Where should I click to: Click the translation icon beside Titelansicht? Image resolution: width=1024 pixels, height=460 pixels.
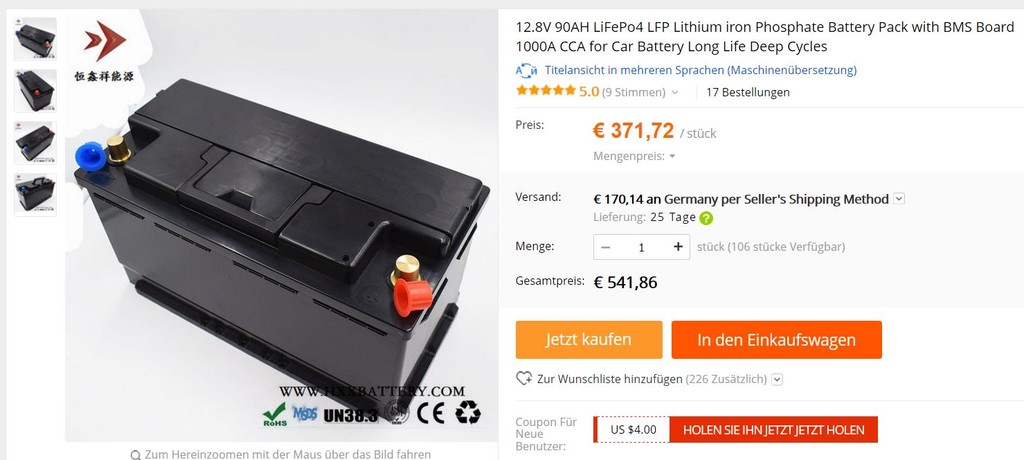(526, 70)
